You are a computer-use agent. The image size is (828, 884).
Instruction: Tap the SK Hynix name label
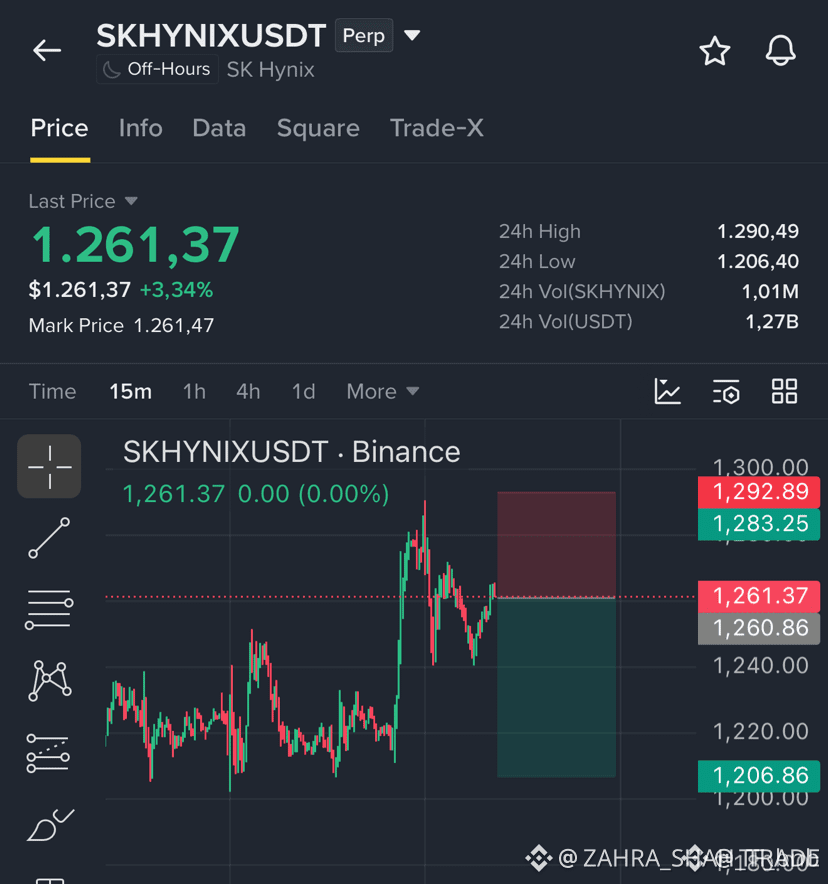pos(271,70)
